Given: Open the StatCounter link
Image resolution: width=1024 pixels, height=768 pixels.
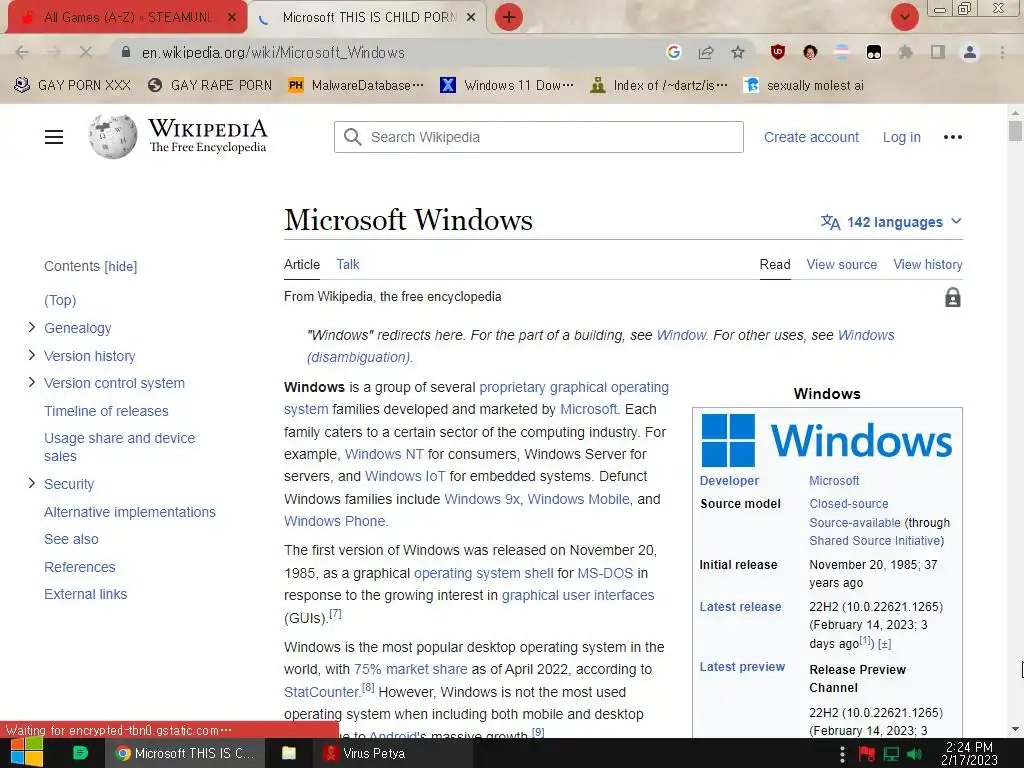Looking at the screenshot, I should [322, 692].
